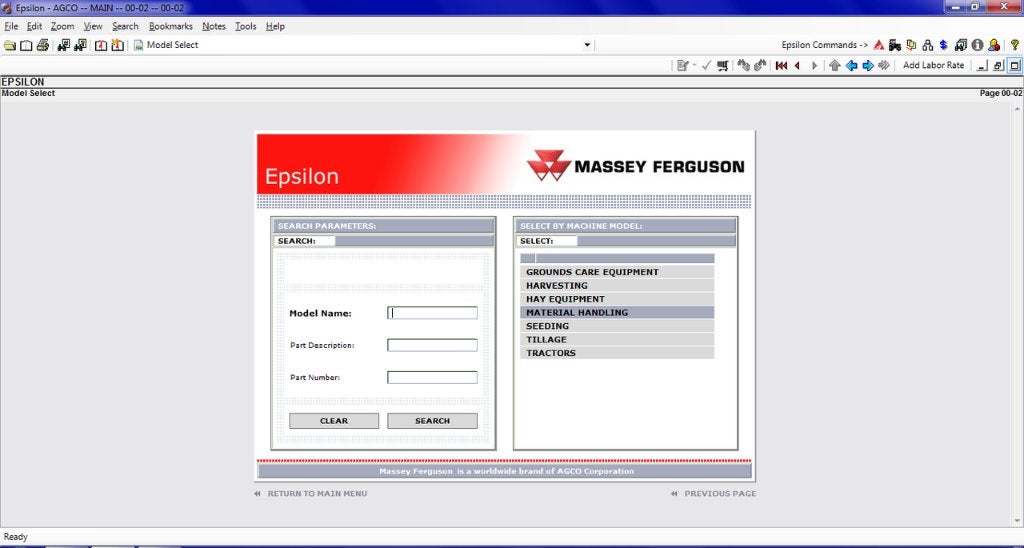Select SEEDING in model list
Screen dimensions: 1024x548
617,326
